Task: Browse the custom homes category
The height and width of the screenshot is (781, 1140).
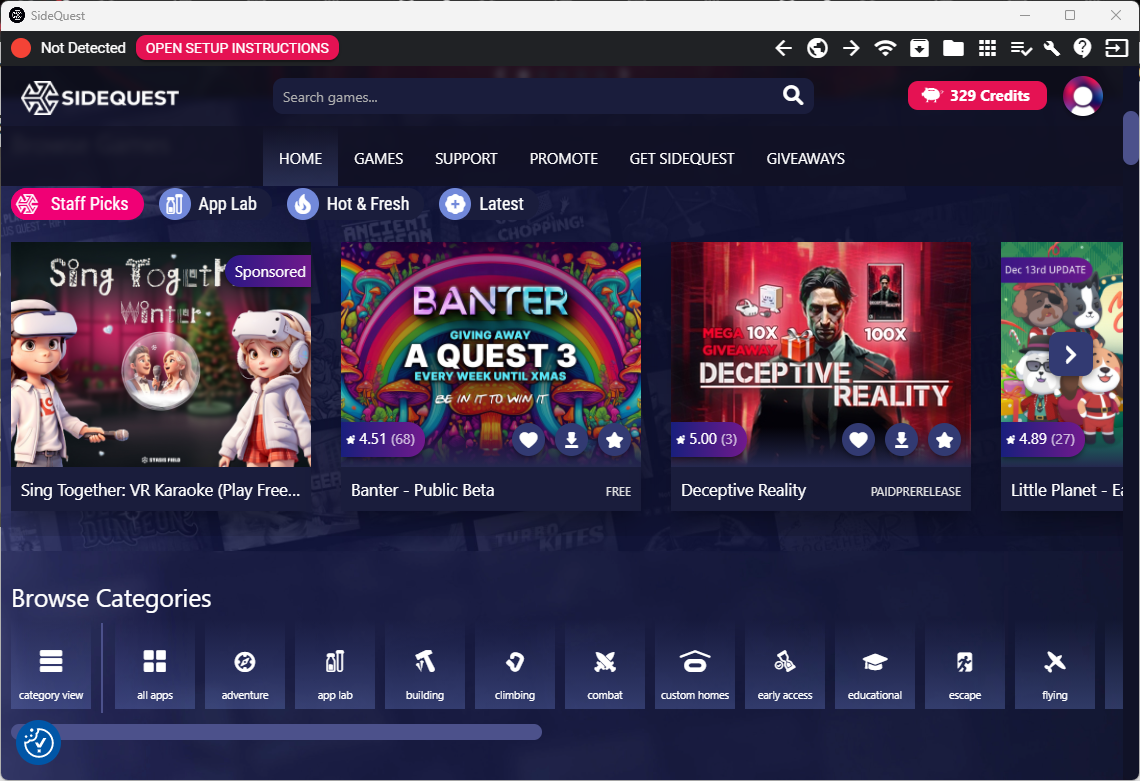Action: (x=695, y=668)
